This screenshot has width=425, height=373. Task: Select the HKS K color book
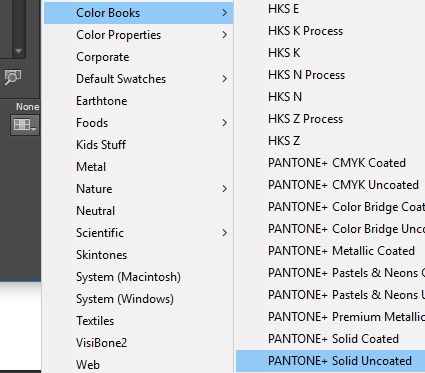click(330, 53)
